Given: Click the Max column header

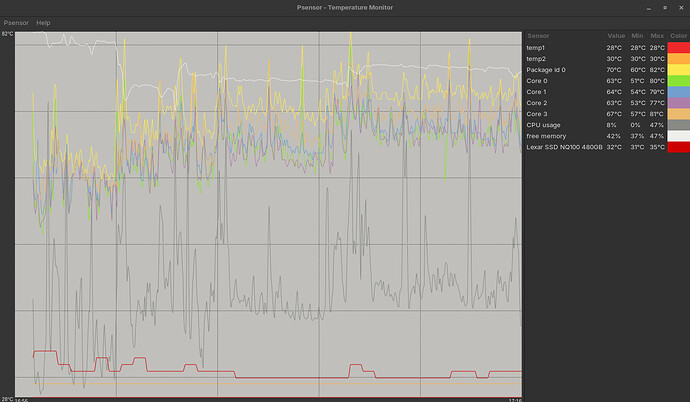Looking at the screenshot, I should (656, 35).
